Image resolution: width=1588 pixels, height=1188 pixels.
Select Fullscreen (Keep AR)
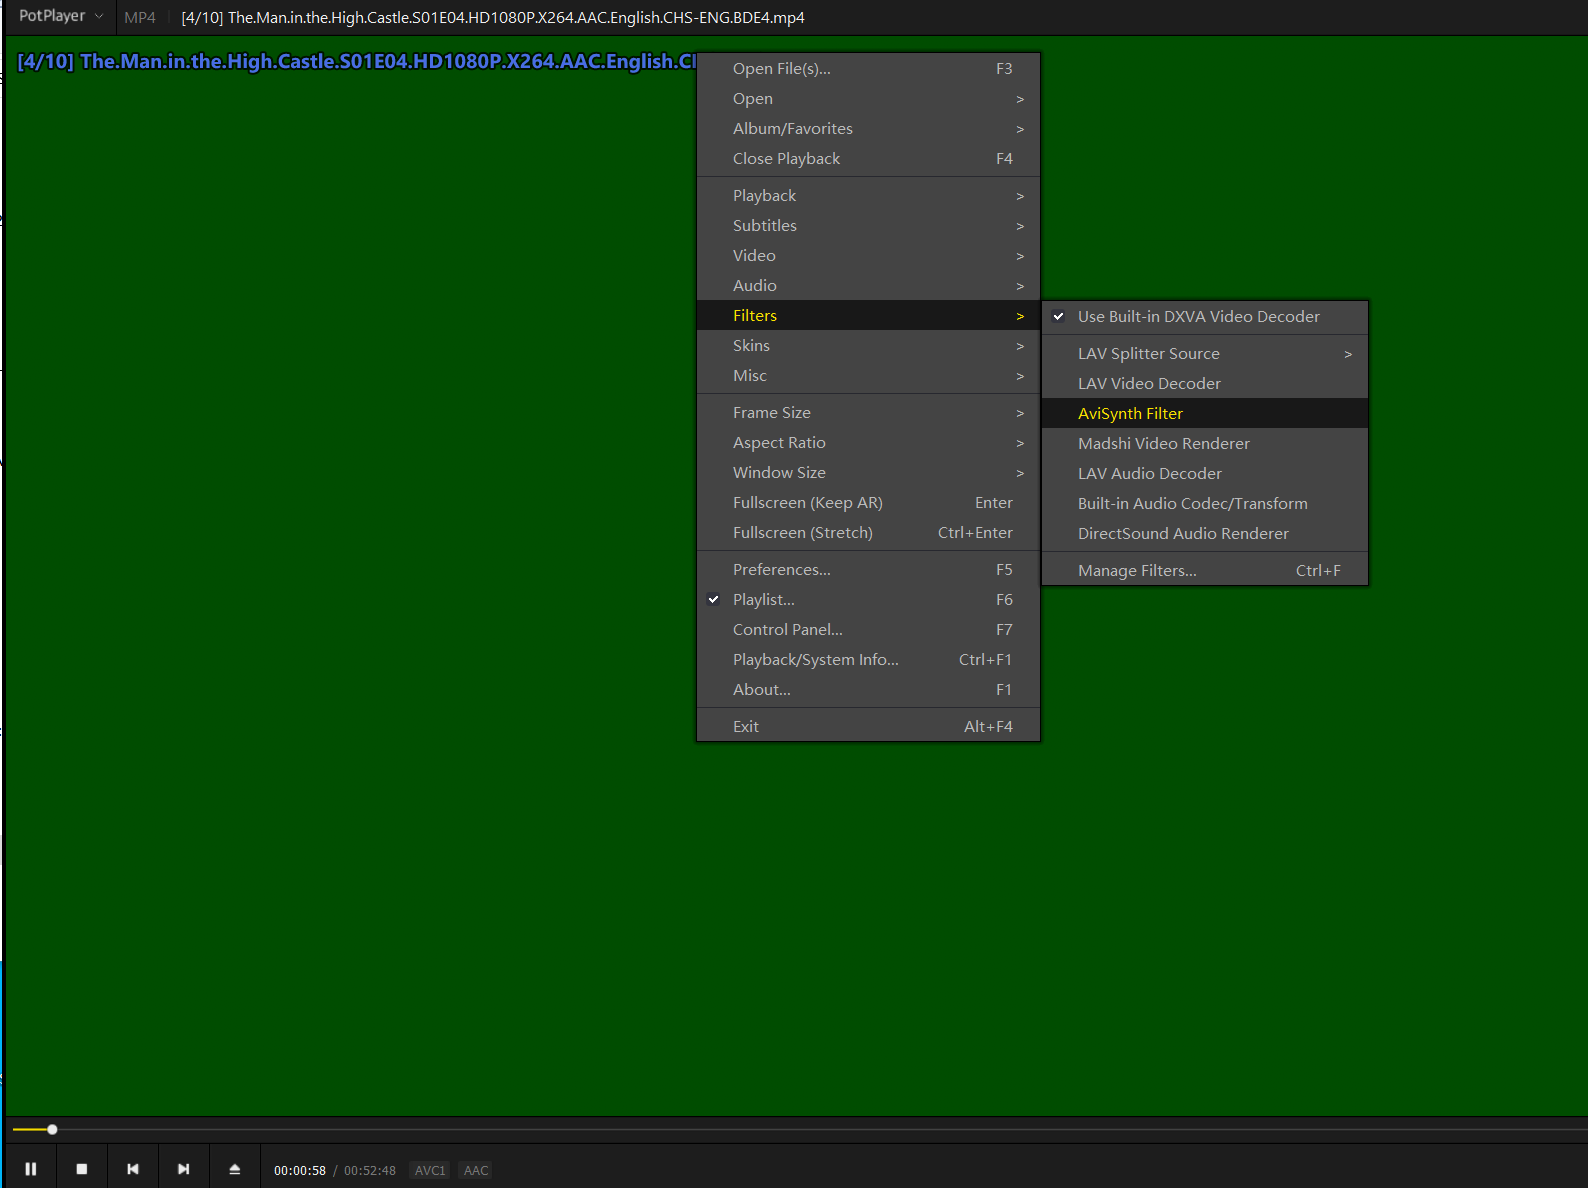pyautogui.click(x=868, y=503)
